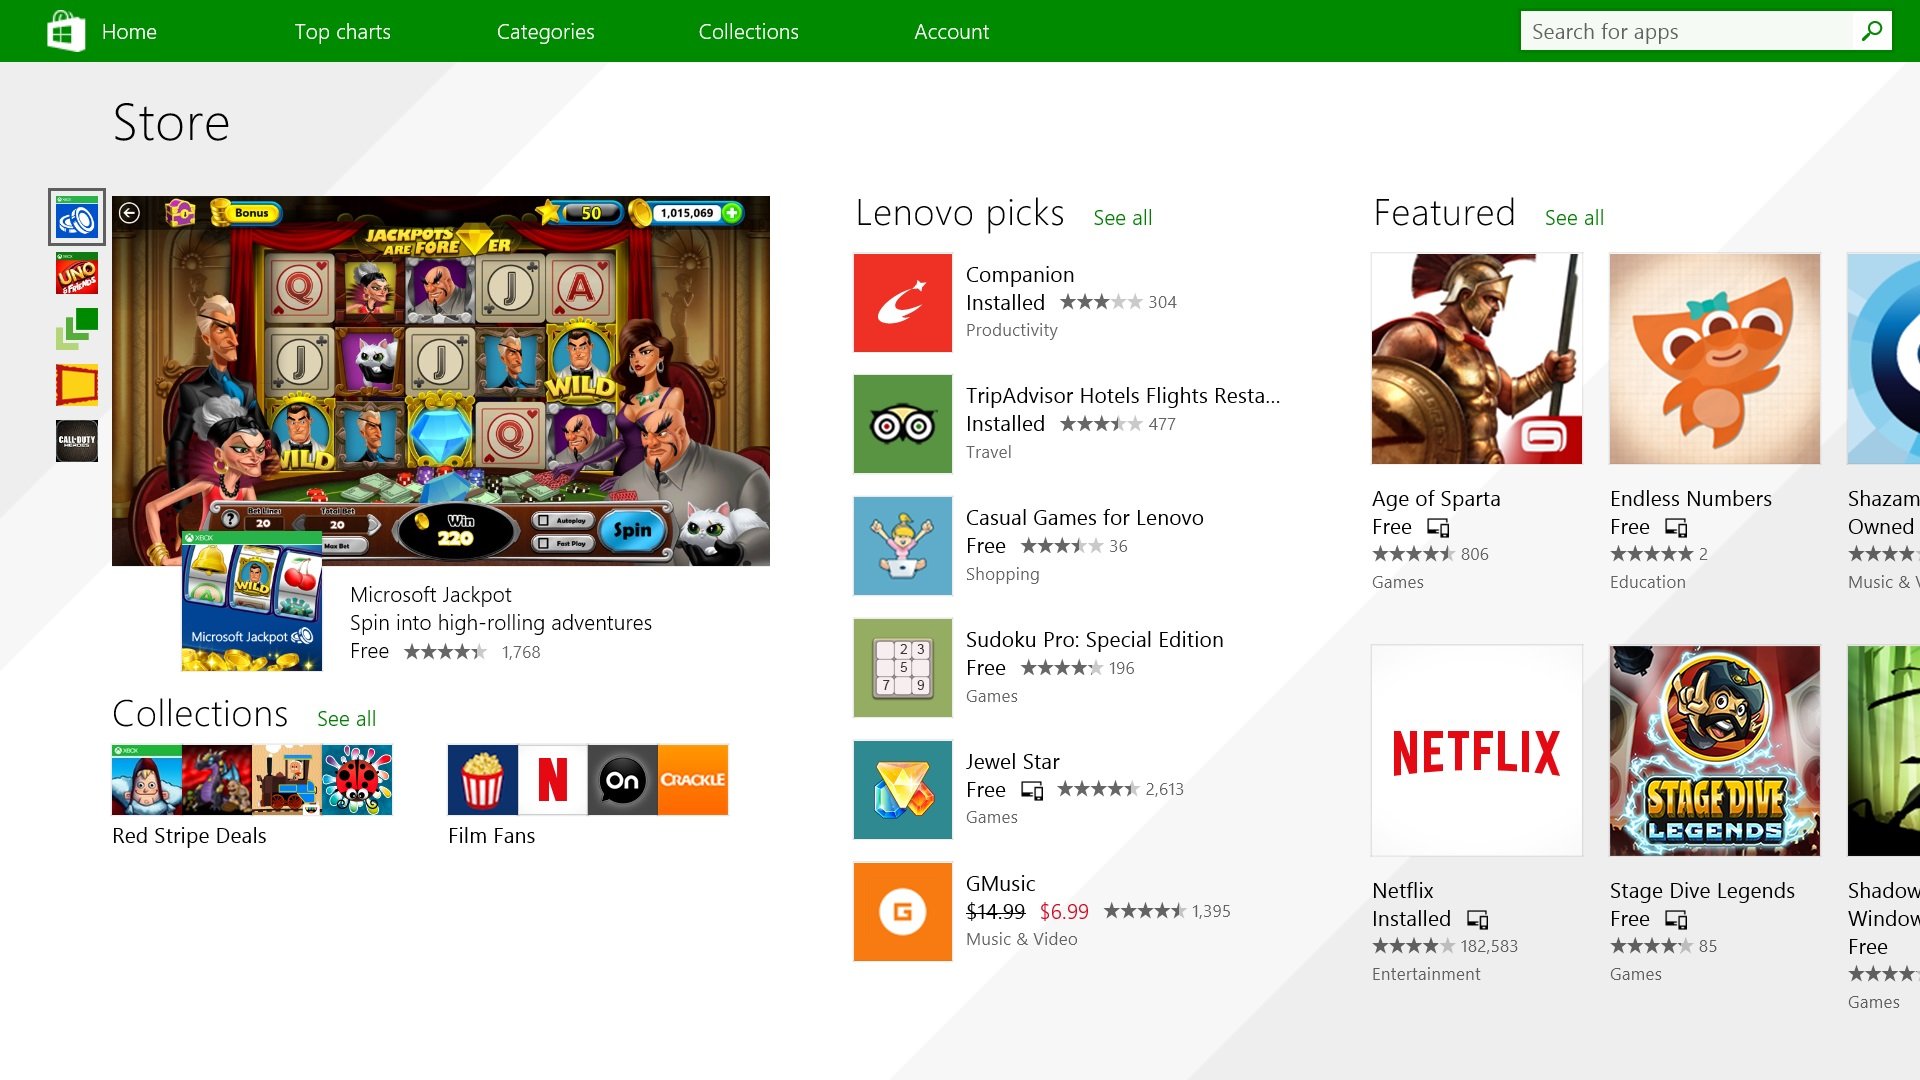Screen dimensions: 1920x1080
Task: Select the Call of Duty spotlight thumbnail
Action: pyautogui.click(x=77, y=441)
